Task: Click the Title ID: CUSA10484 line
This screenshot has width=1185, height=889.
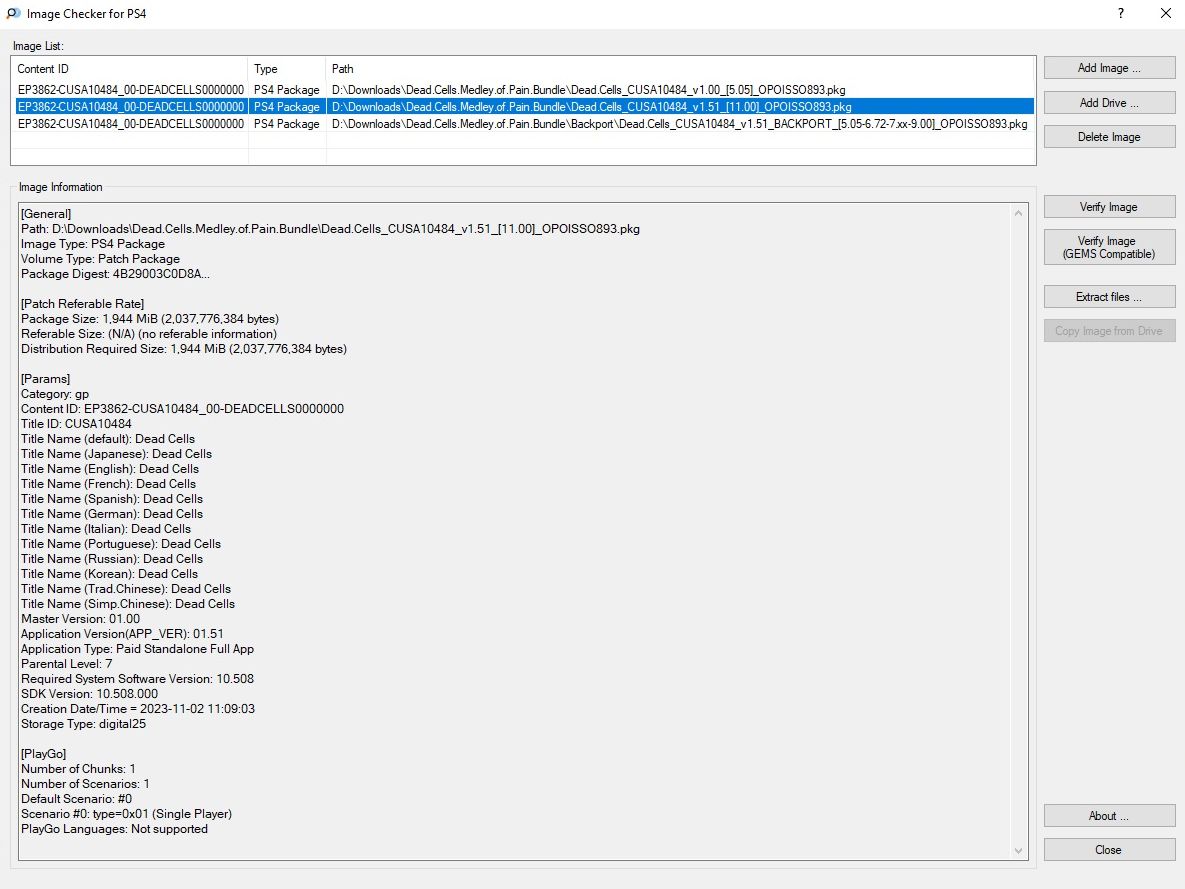Action: click(x=76, y=424)
